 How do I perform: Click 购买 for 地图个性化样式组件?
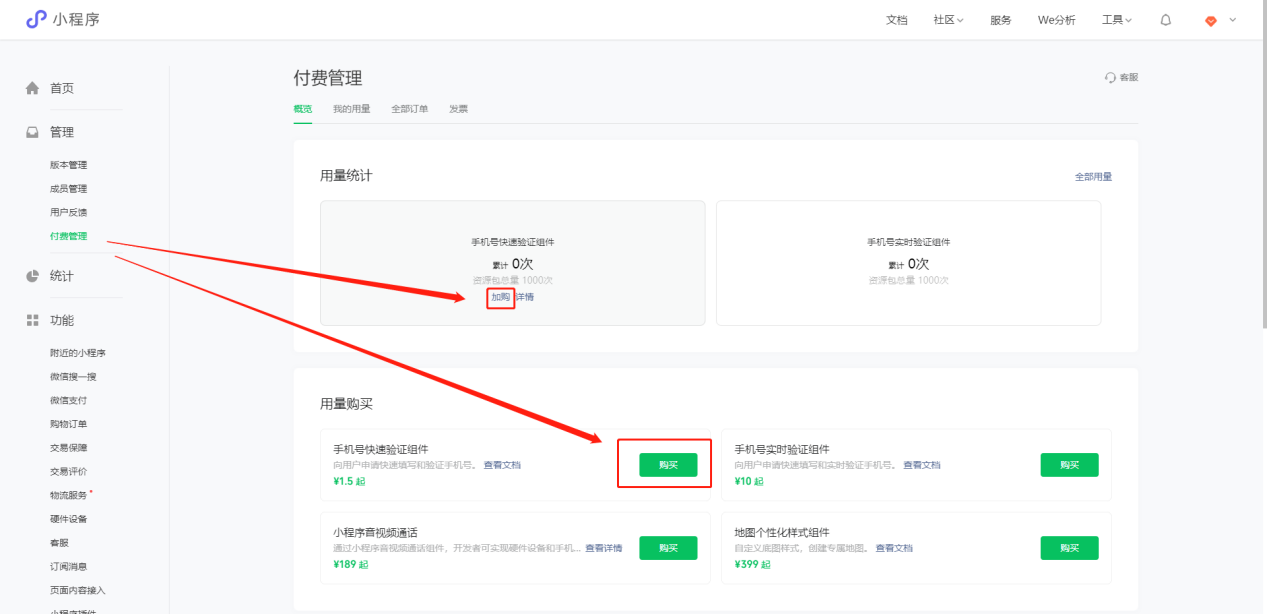coord(1069,548)
